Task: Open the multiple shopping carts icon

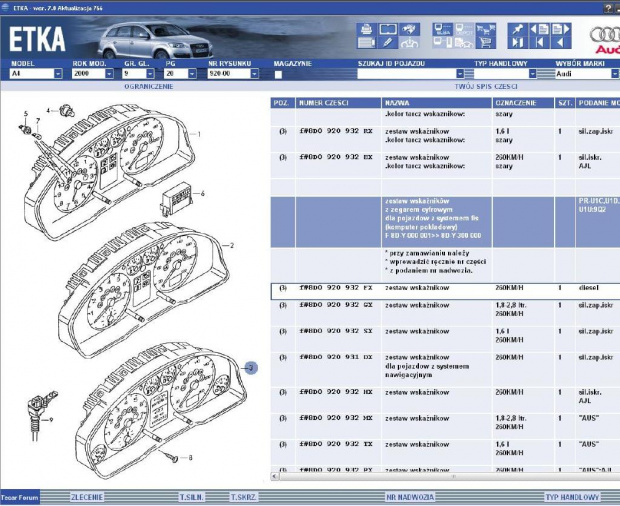Action: click(486, 29)
